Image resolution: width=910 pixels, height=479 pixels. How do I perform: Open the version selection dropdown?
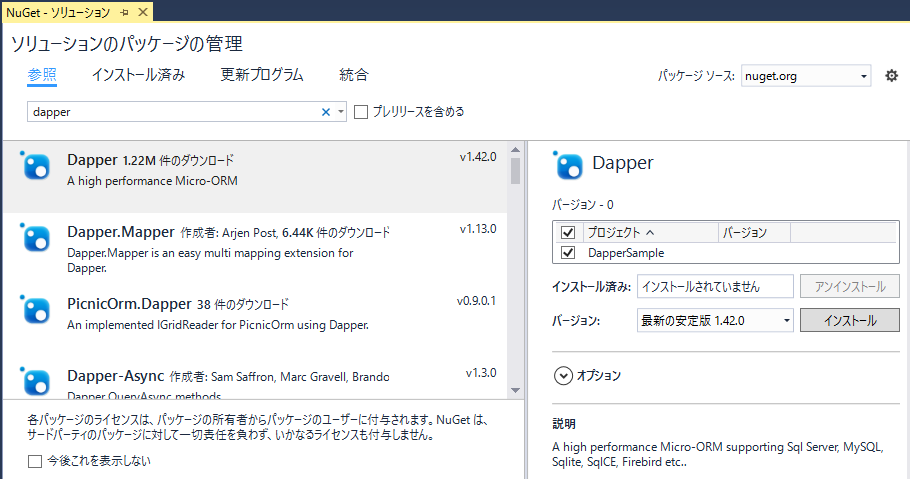click(786, 320)
